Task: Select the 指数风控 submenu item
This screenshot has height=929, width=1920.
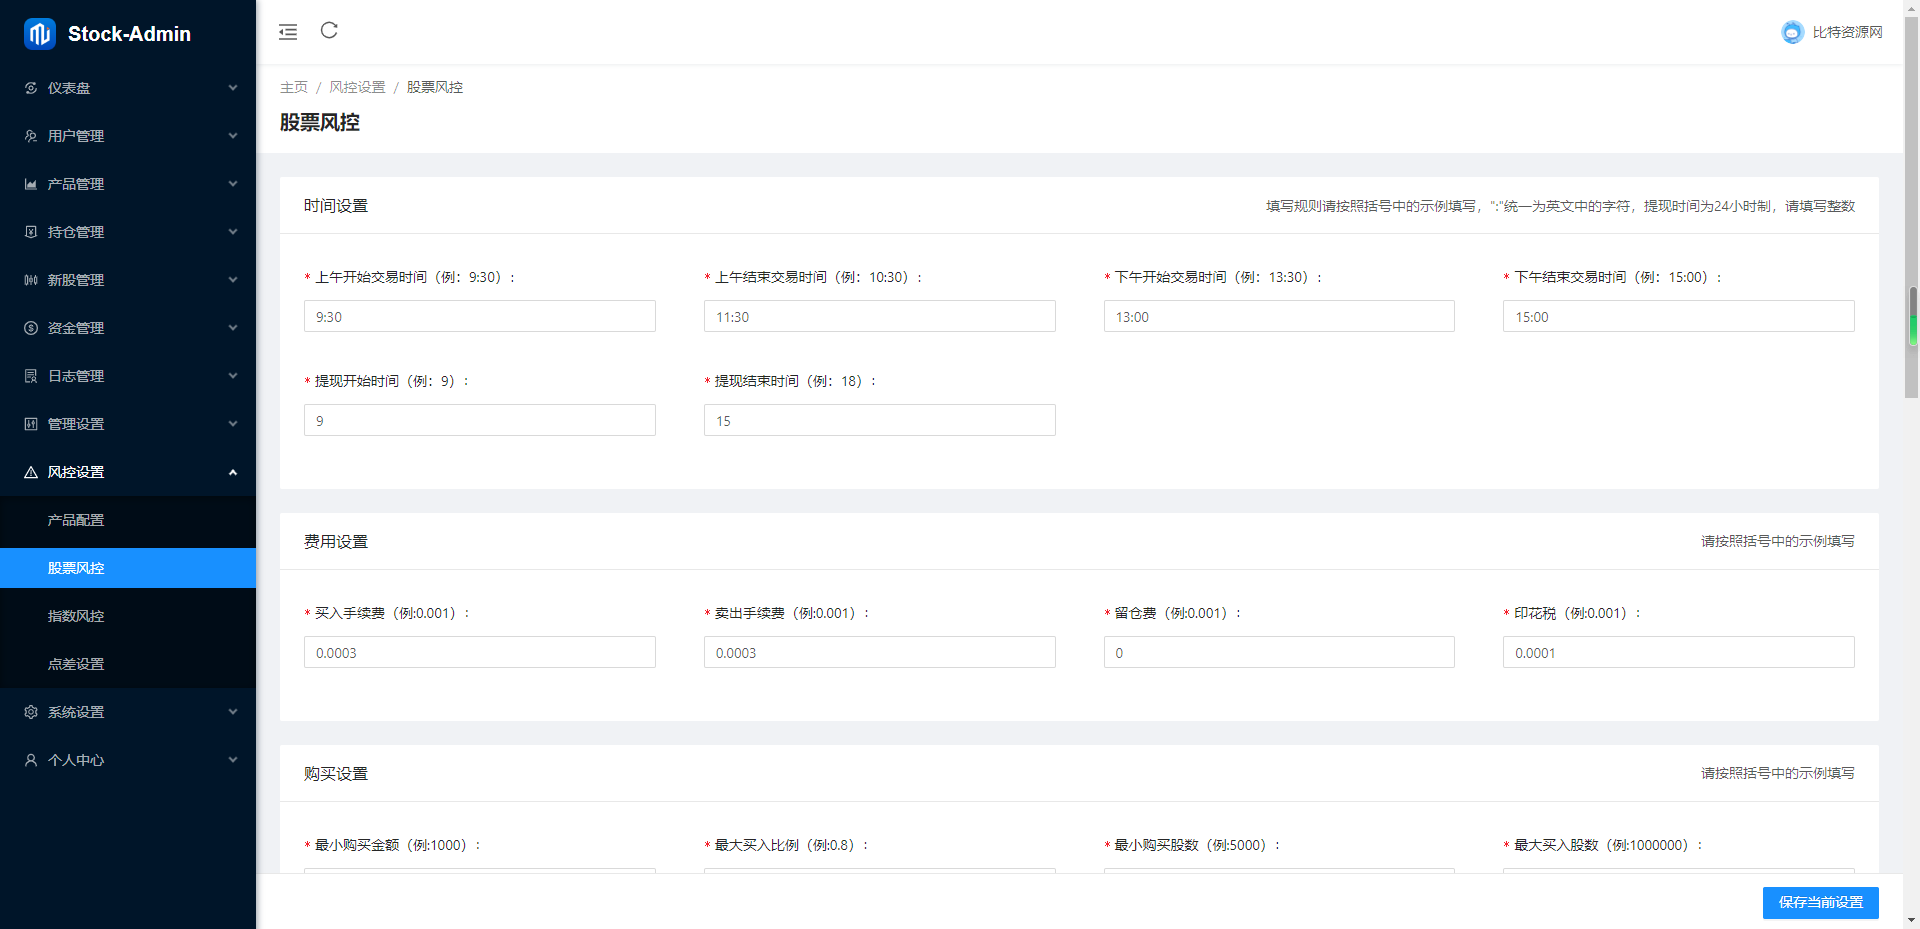Action: pos(76,616)
